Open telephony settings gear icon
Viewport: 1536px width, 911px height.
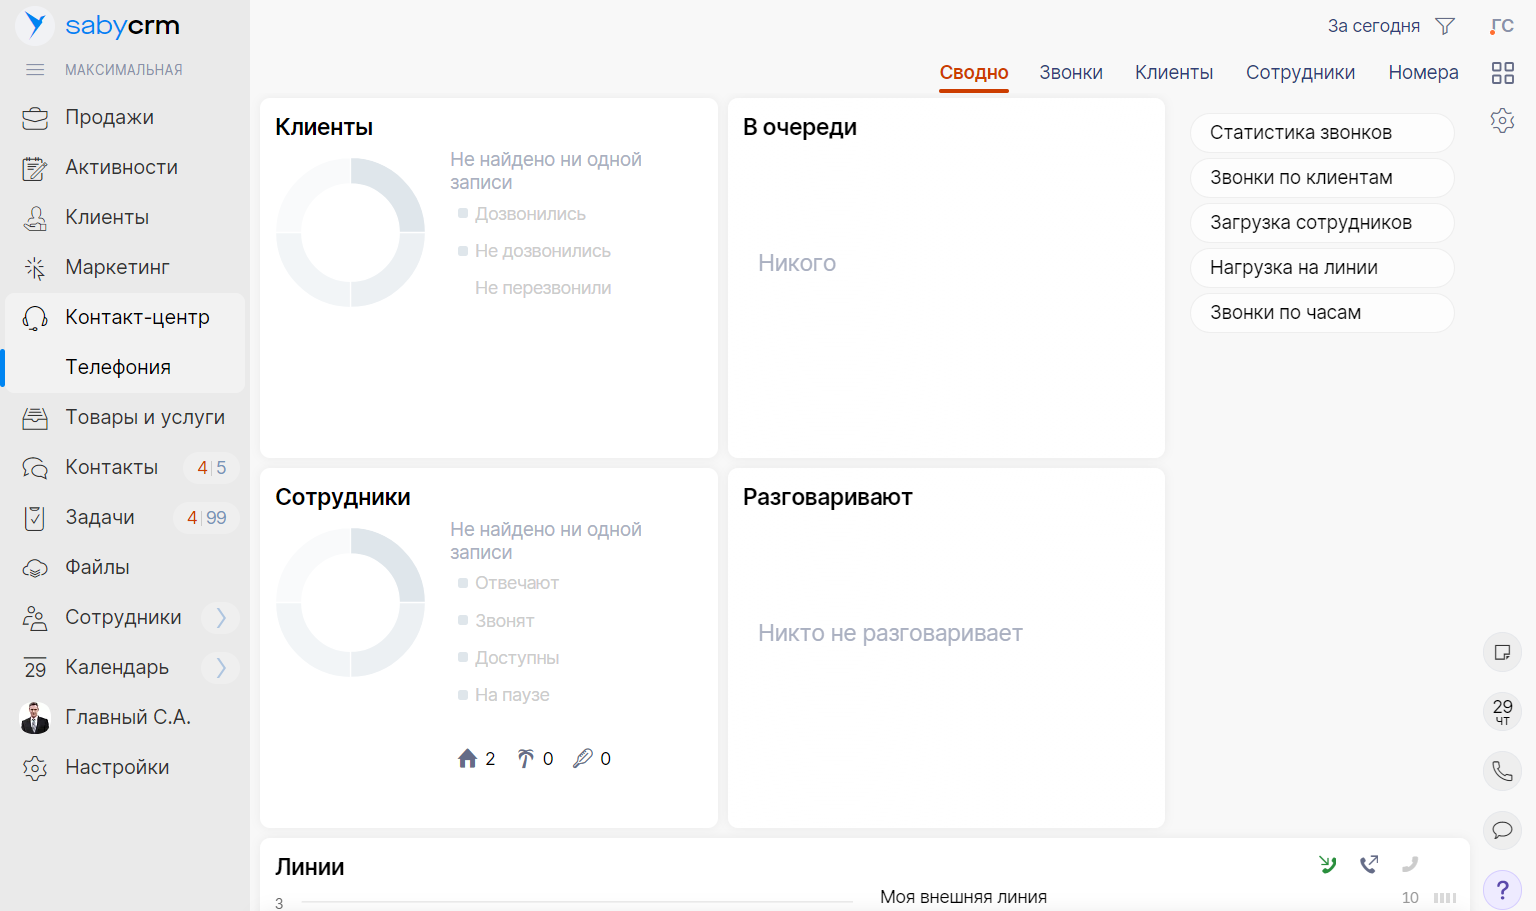coord(1502,121)
